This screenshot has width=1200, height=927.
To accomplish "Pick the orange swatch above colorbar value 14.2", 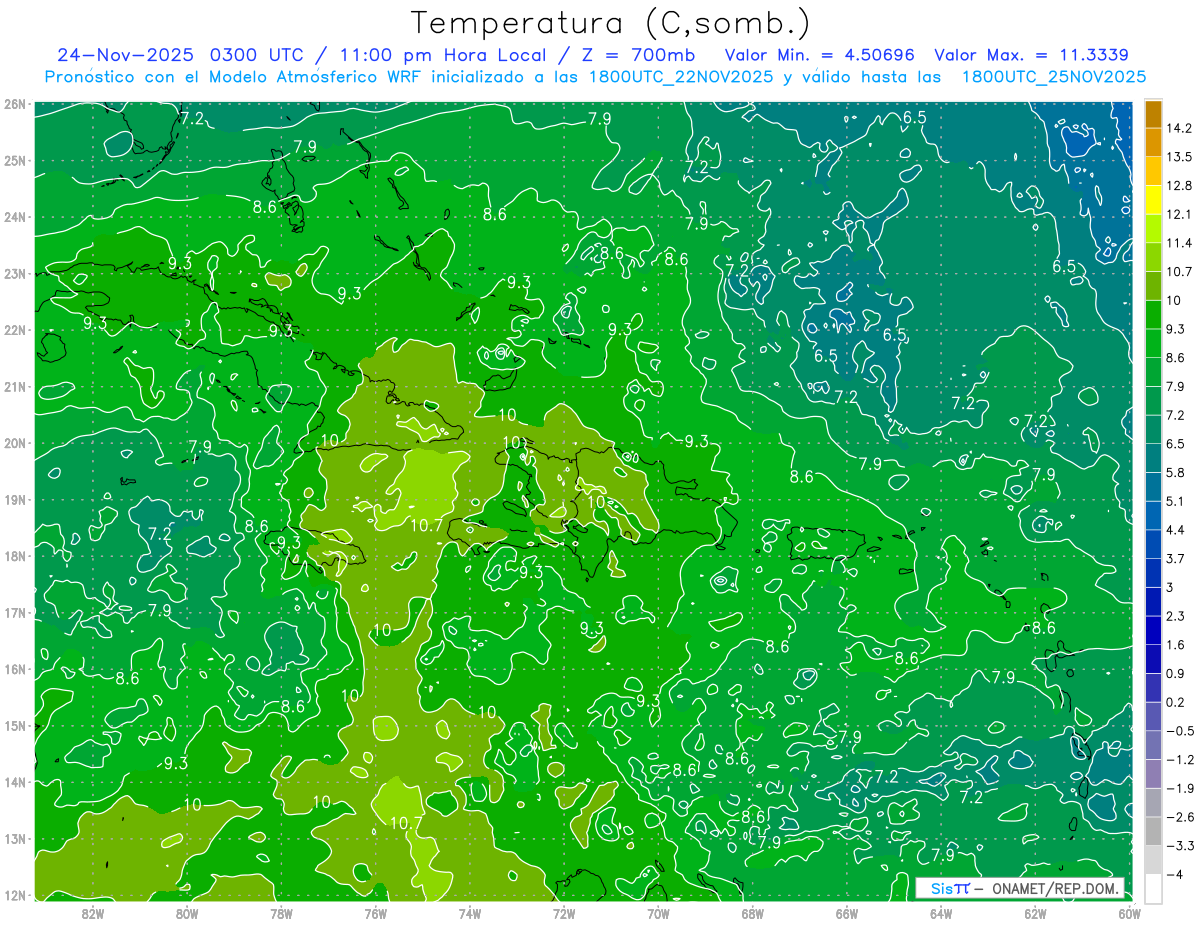I will pyautogui.click(x=1153, y=113).
